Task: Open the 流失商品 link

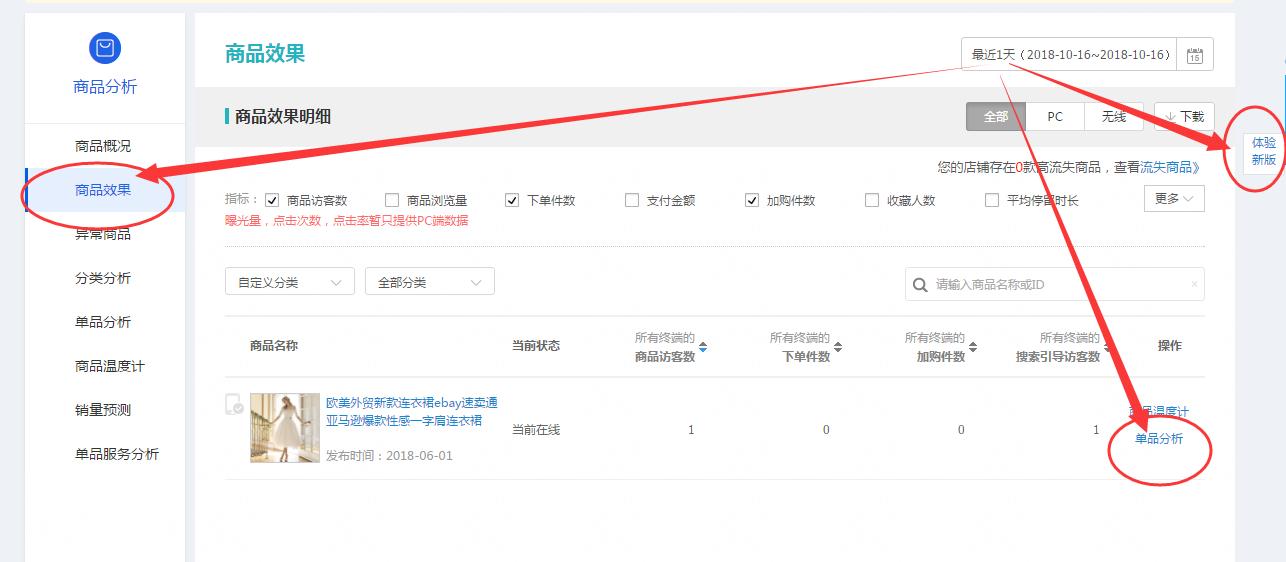Action: (1170, 167)
